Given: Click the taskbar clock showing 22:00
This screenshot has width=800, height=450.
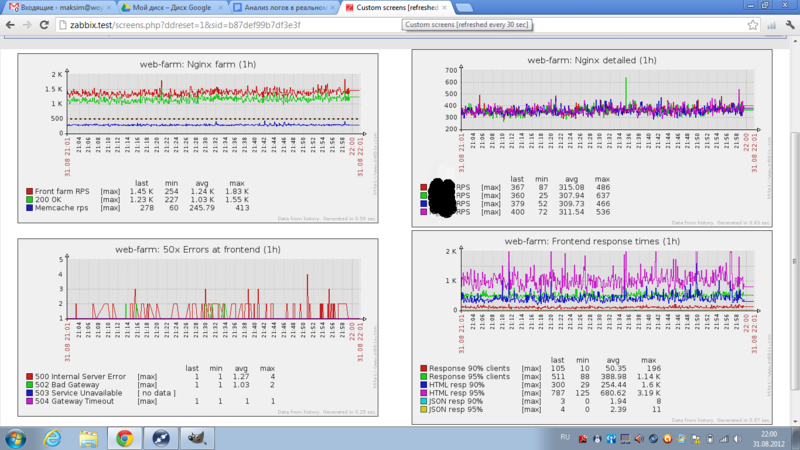Looking at the screenshot, I should [x=768, y=439].
